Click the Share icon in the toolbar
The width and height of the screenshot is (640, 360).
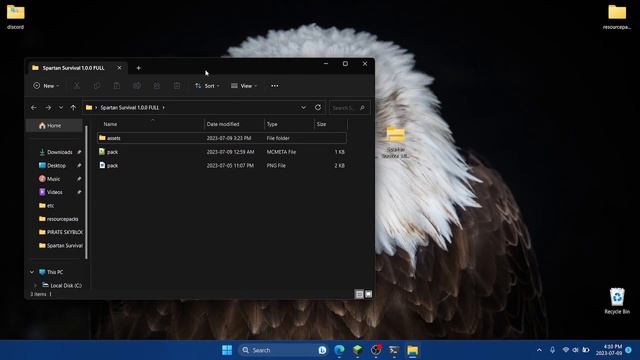pyautogui.click(x=157, y=86)
